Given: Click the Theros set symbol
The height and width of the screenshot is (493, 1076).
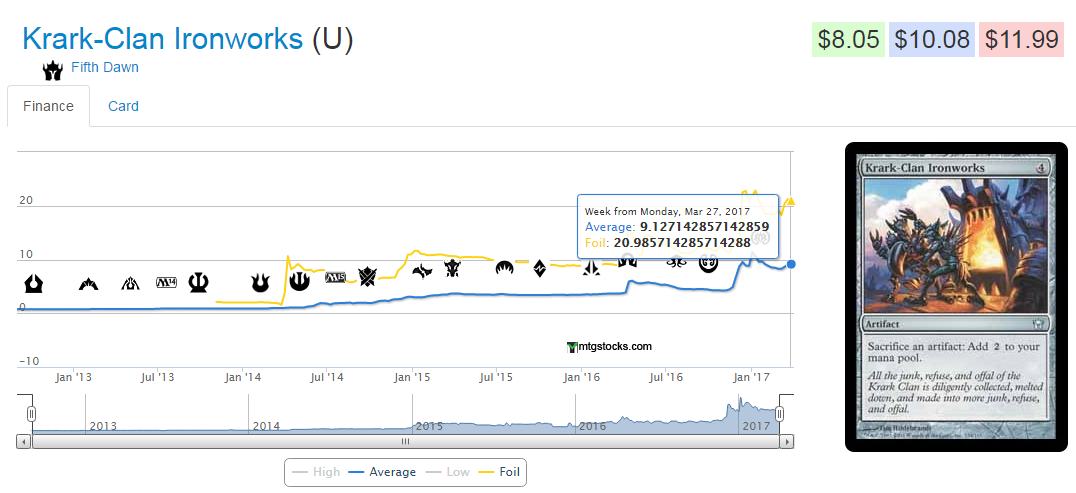Looking at the screenshot, I should 198,282.
